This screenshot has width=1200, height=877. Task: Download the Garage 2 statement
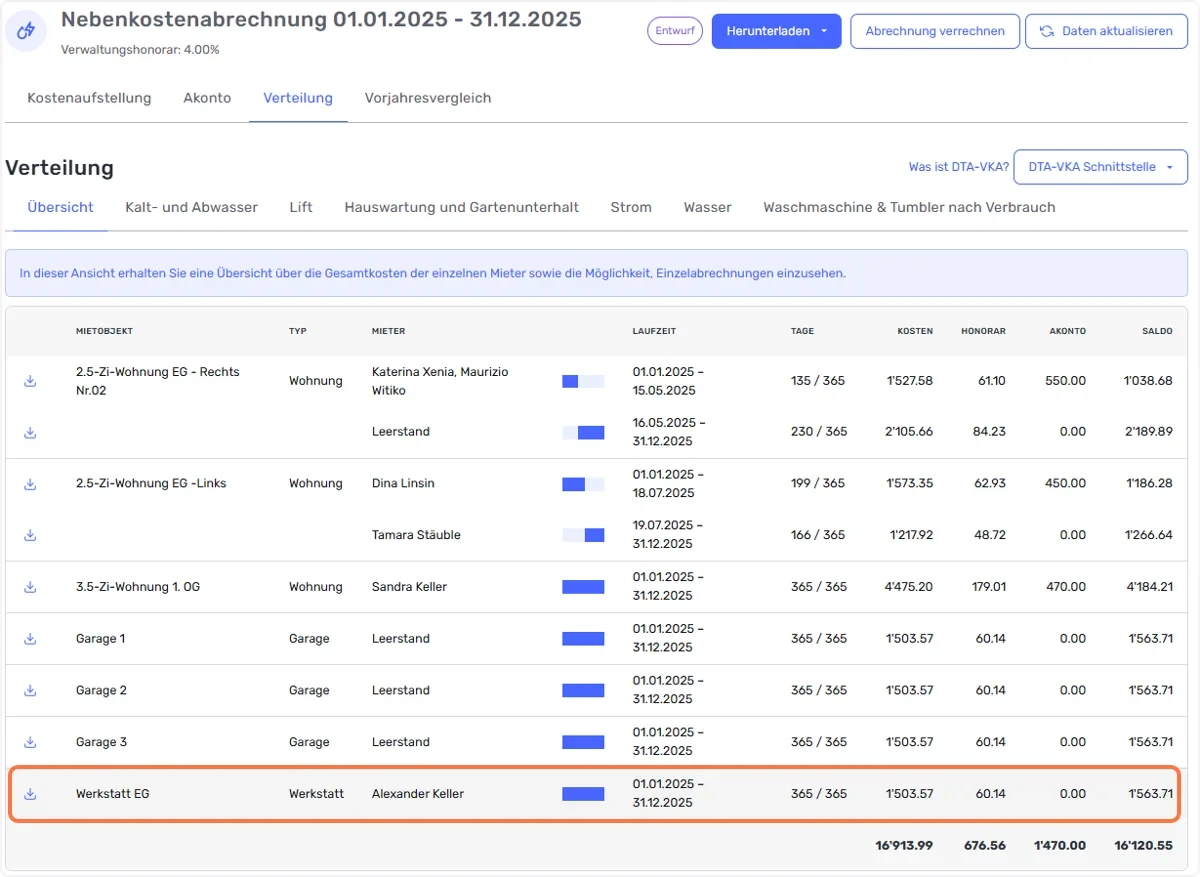click(30, 690)
